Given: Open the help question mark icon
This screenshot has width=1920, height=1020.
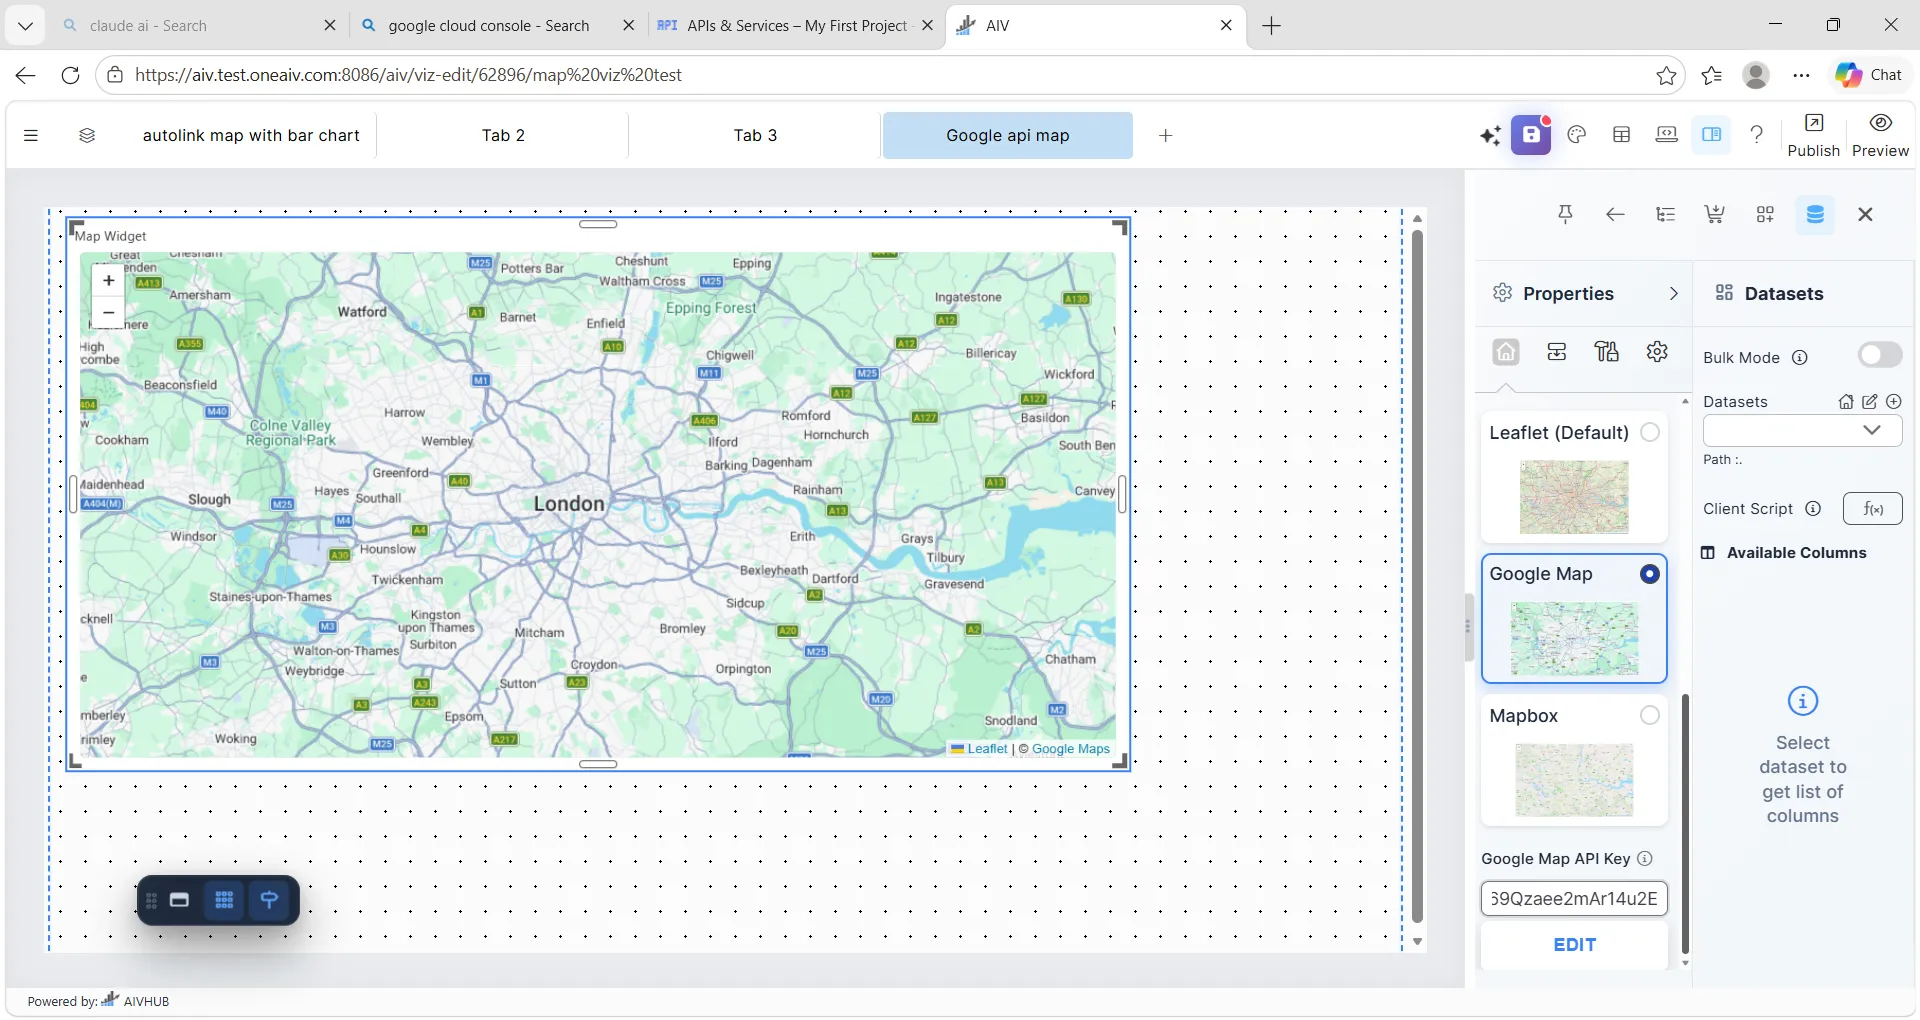Looking at the screenshot, I should (1756, 135).
